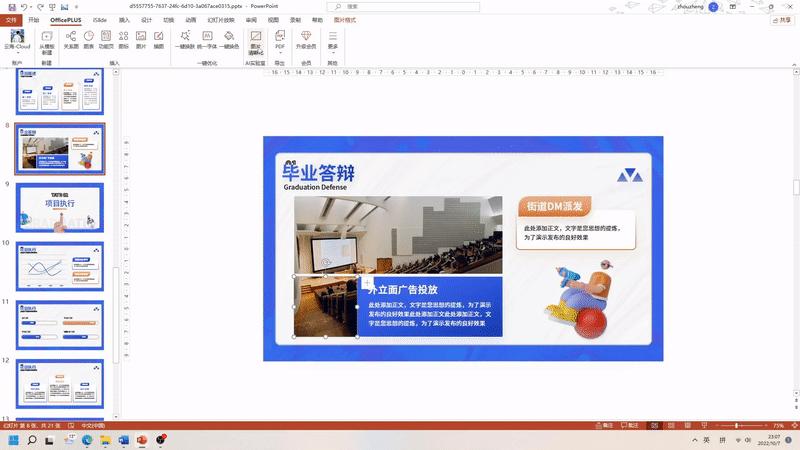Screen dimensions: 800x450
Task: Select slide 9 thumbnail titled 项目执行
Action: pyautogui.click(x=60, y=208)
